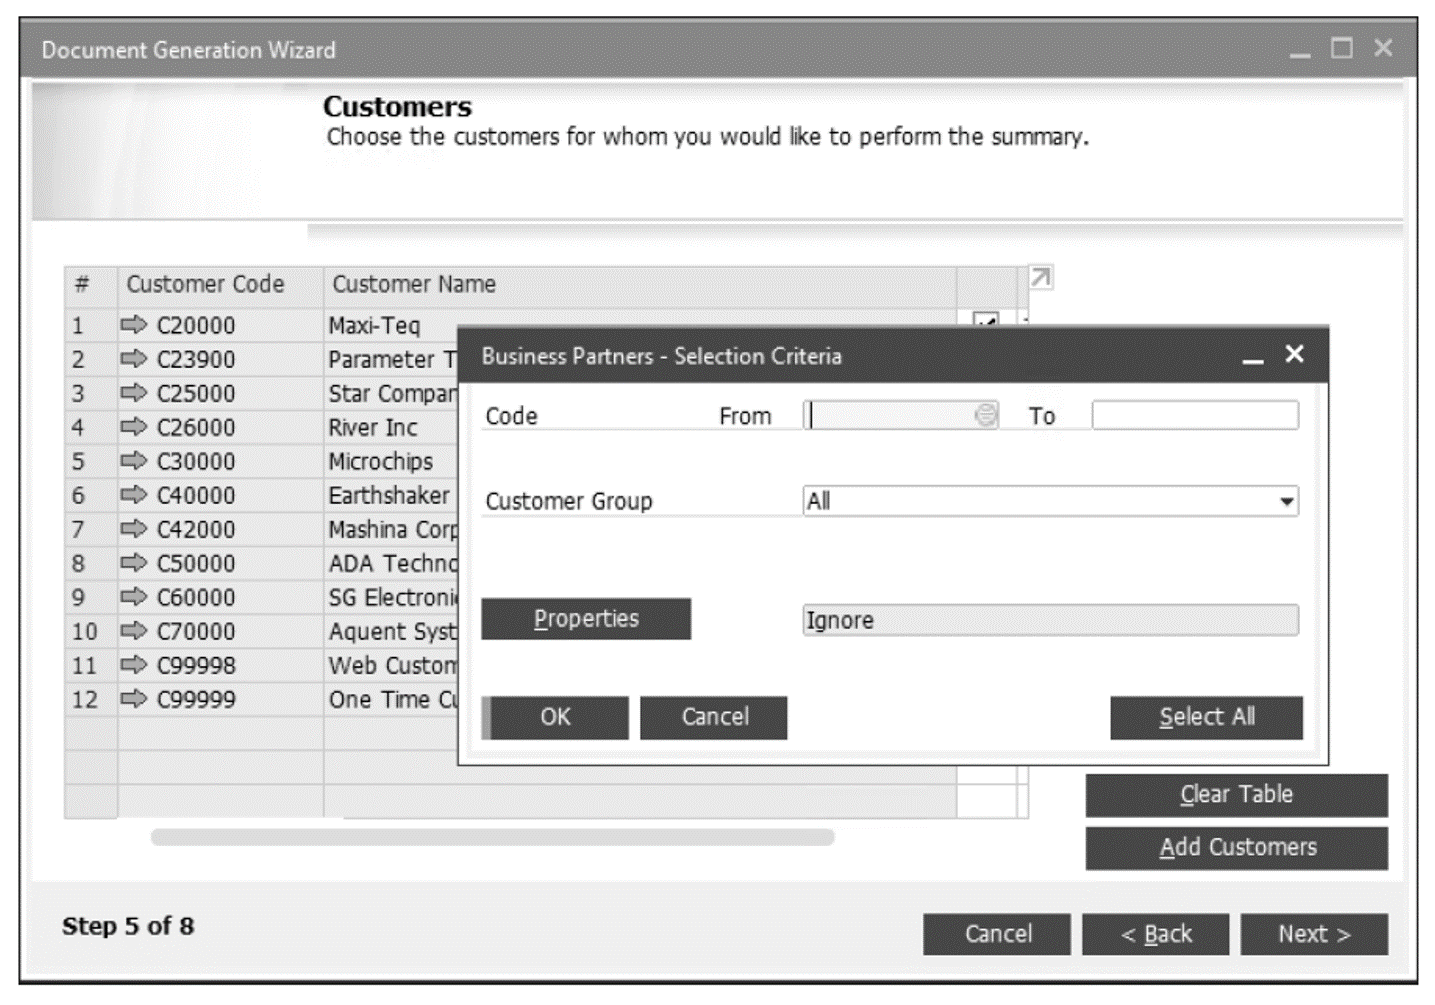1435x1005 pixels.
Task: Go back a wizard step with Back
Action: tap(1156, 935)
